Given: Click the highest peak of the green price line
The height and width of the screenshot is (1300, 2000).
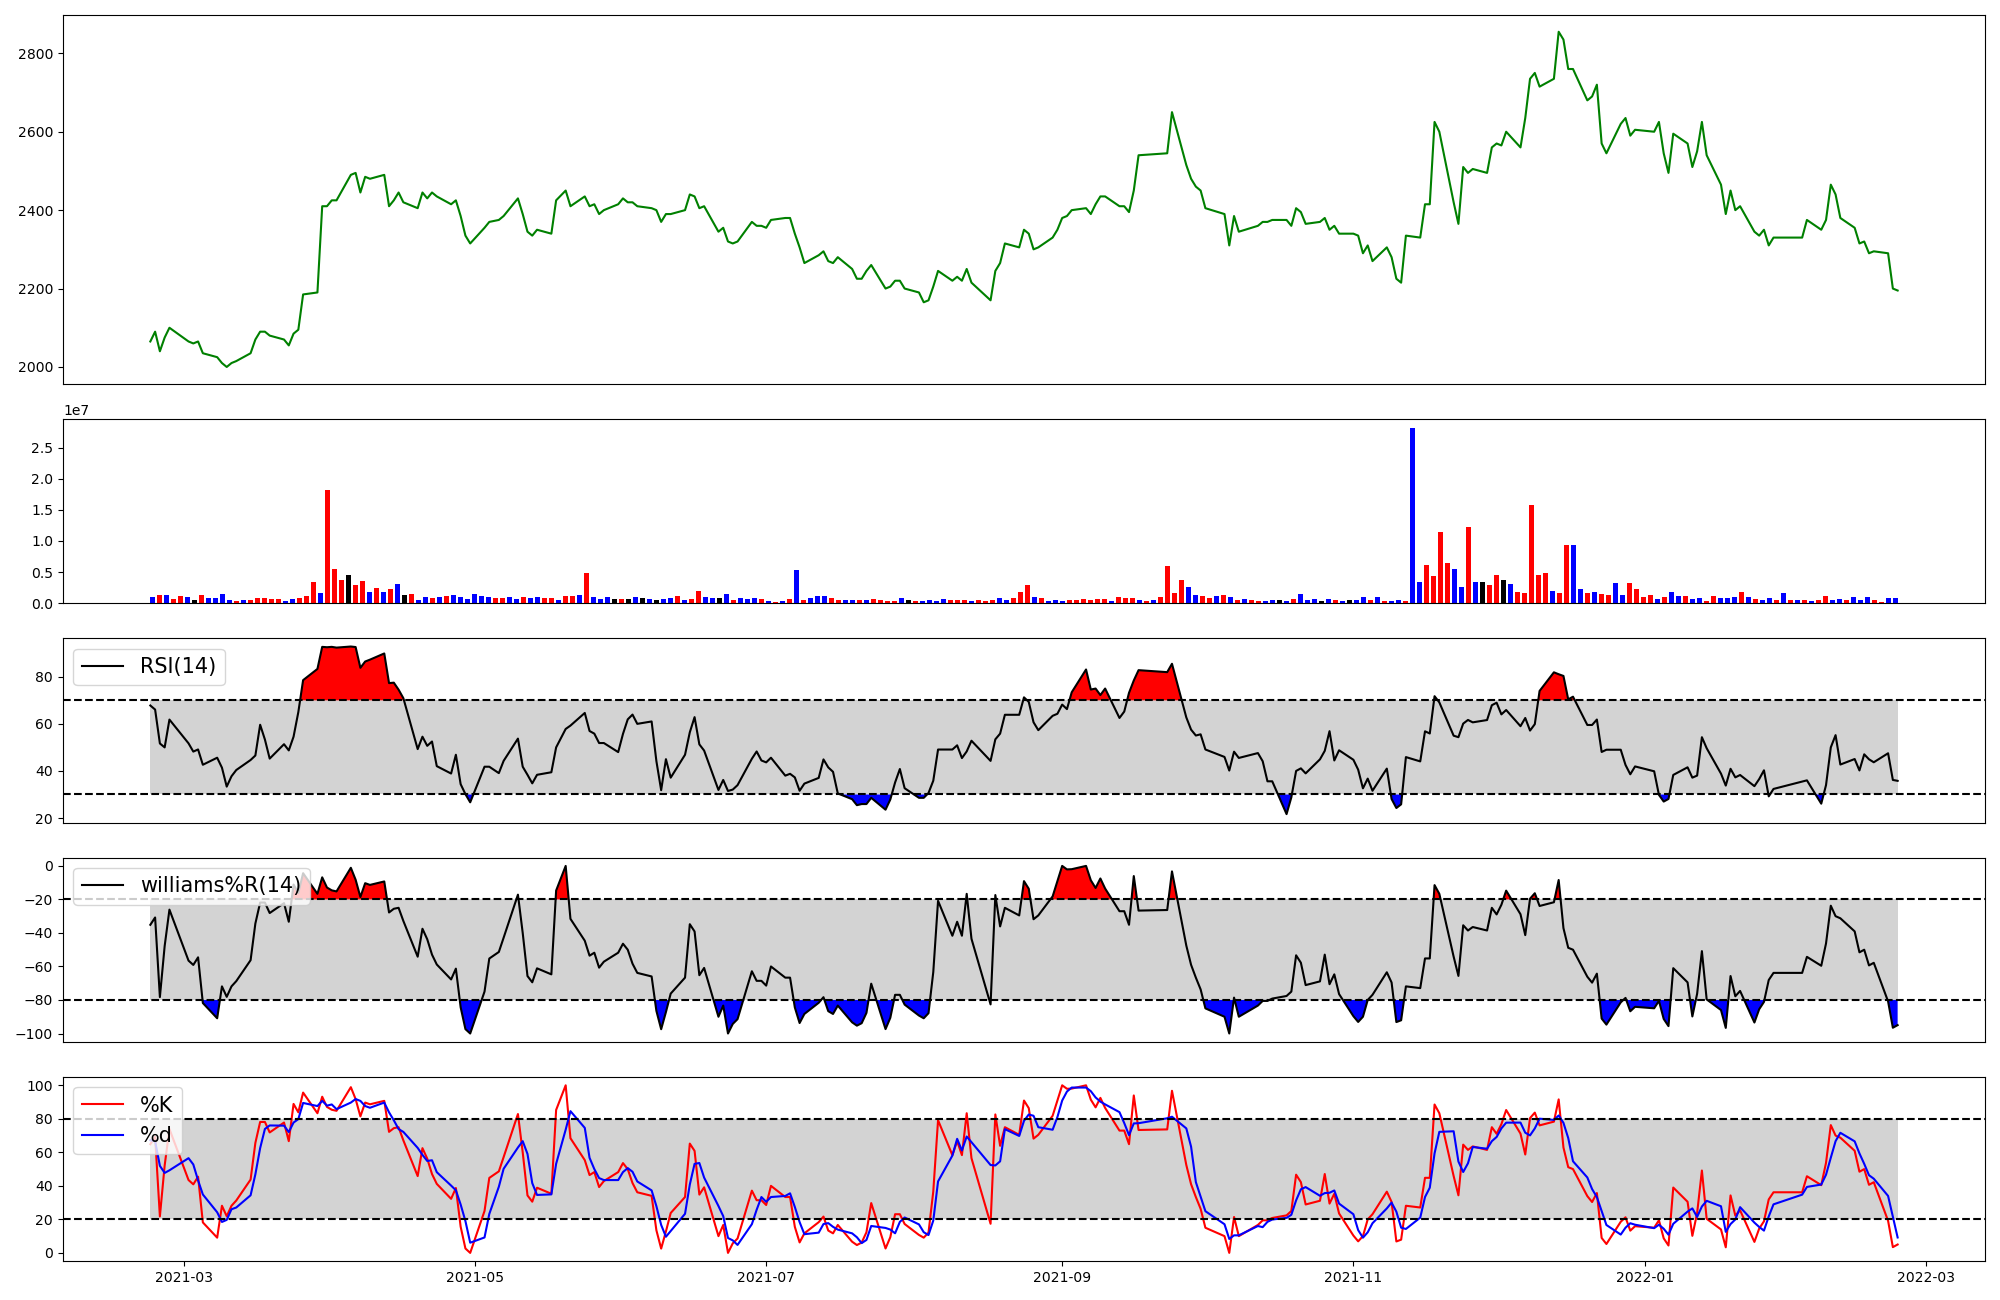Looking at the screenshot, I should point(1558,33).
